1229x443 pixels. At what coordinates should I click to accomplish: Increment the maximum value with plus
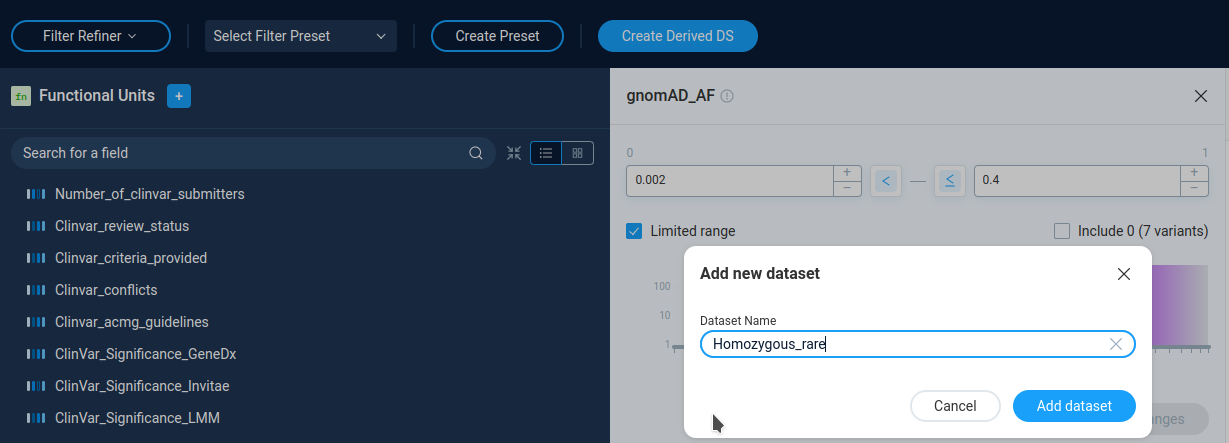click(x=1194, y=173)
